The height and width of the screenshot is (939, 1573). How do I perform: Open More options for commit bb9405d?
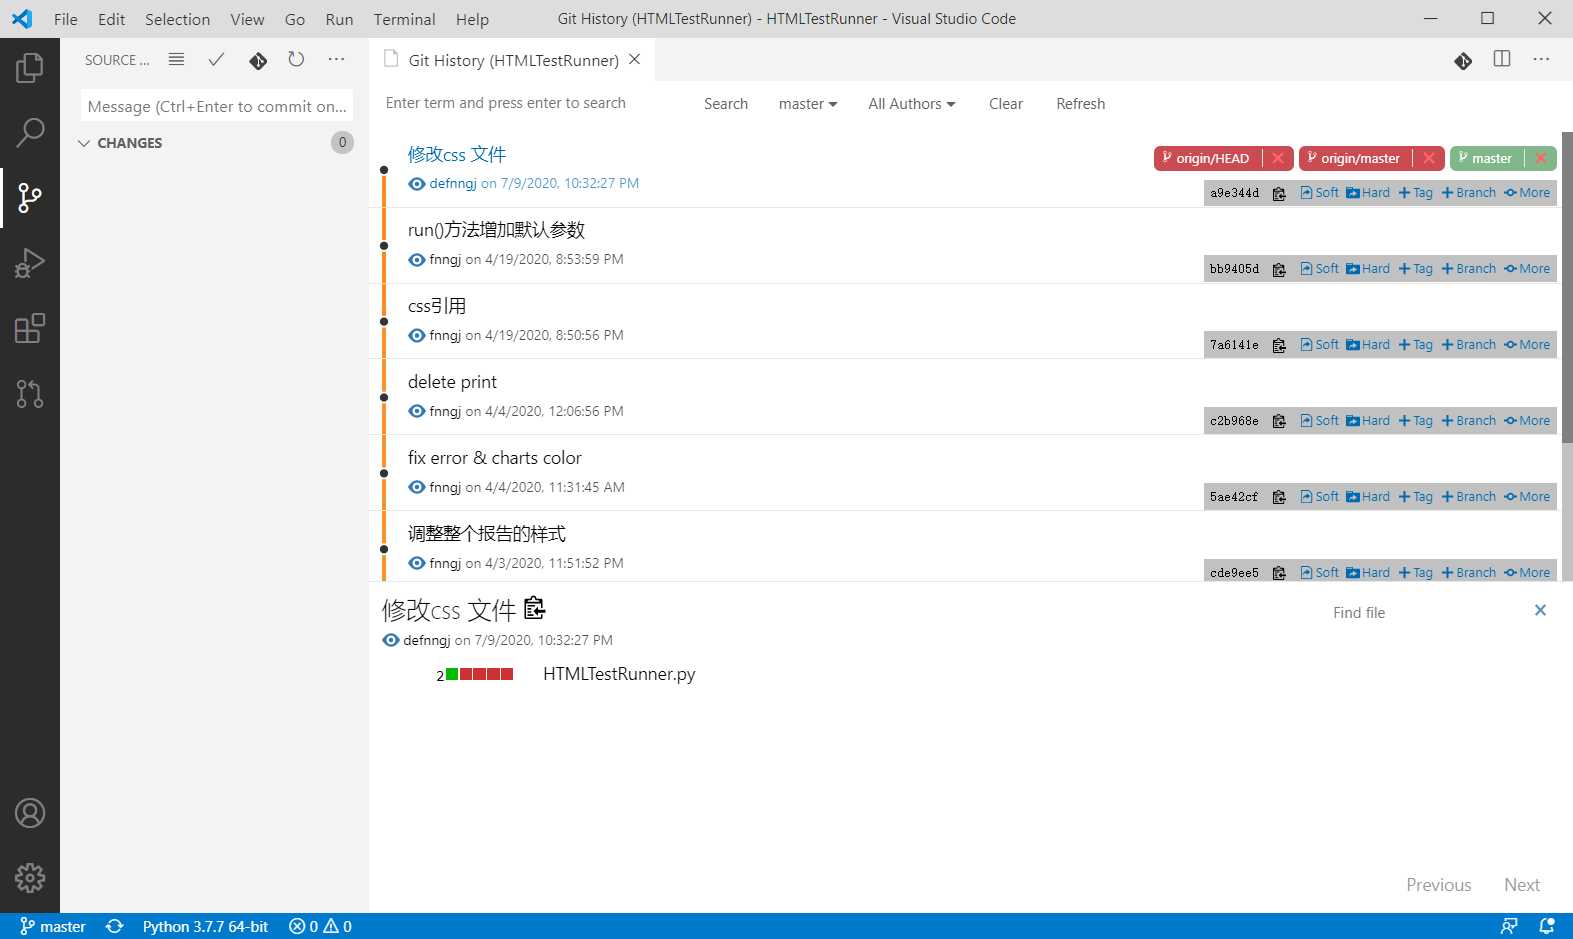tap(1527, 269)
